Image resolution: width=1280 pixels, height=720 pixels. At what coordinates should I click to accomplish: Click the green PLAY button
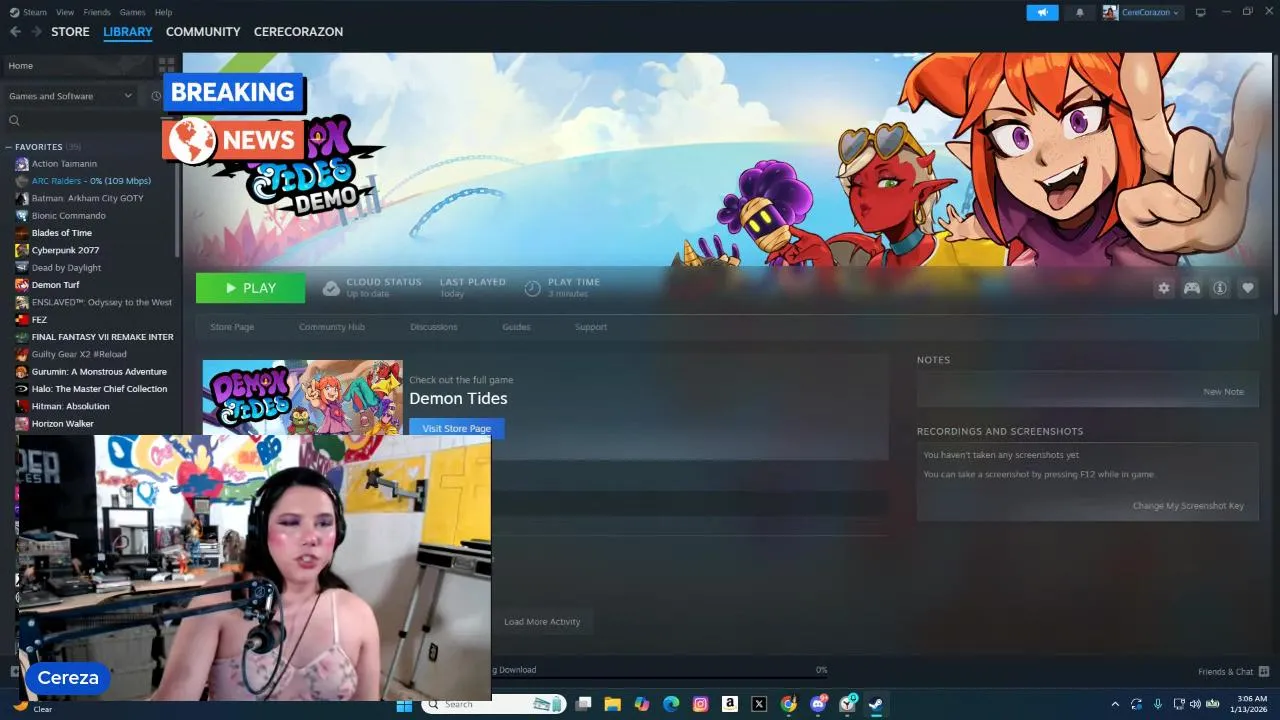pos(250,288)
